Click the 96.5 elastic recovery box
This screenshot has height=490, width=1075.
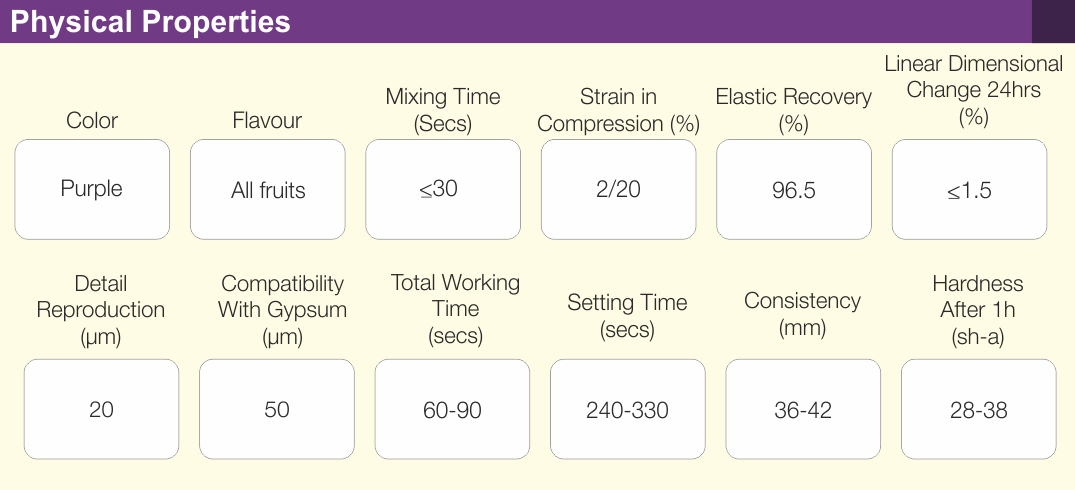[x=794, y=189]
